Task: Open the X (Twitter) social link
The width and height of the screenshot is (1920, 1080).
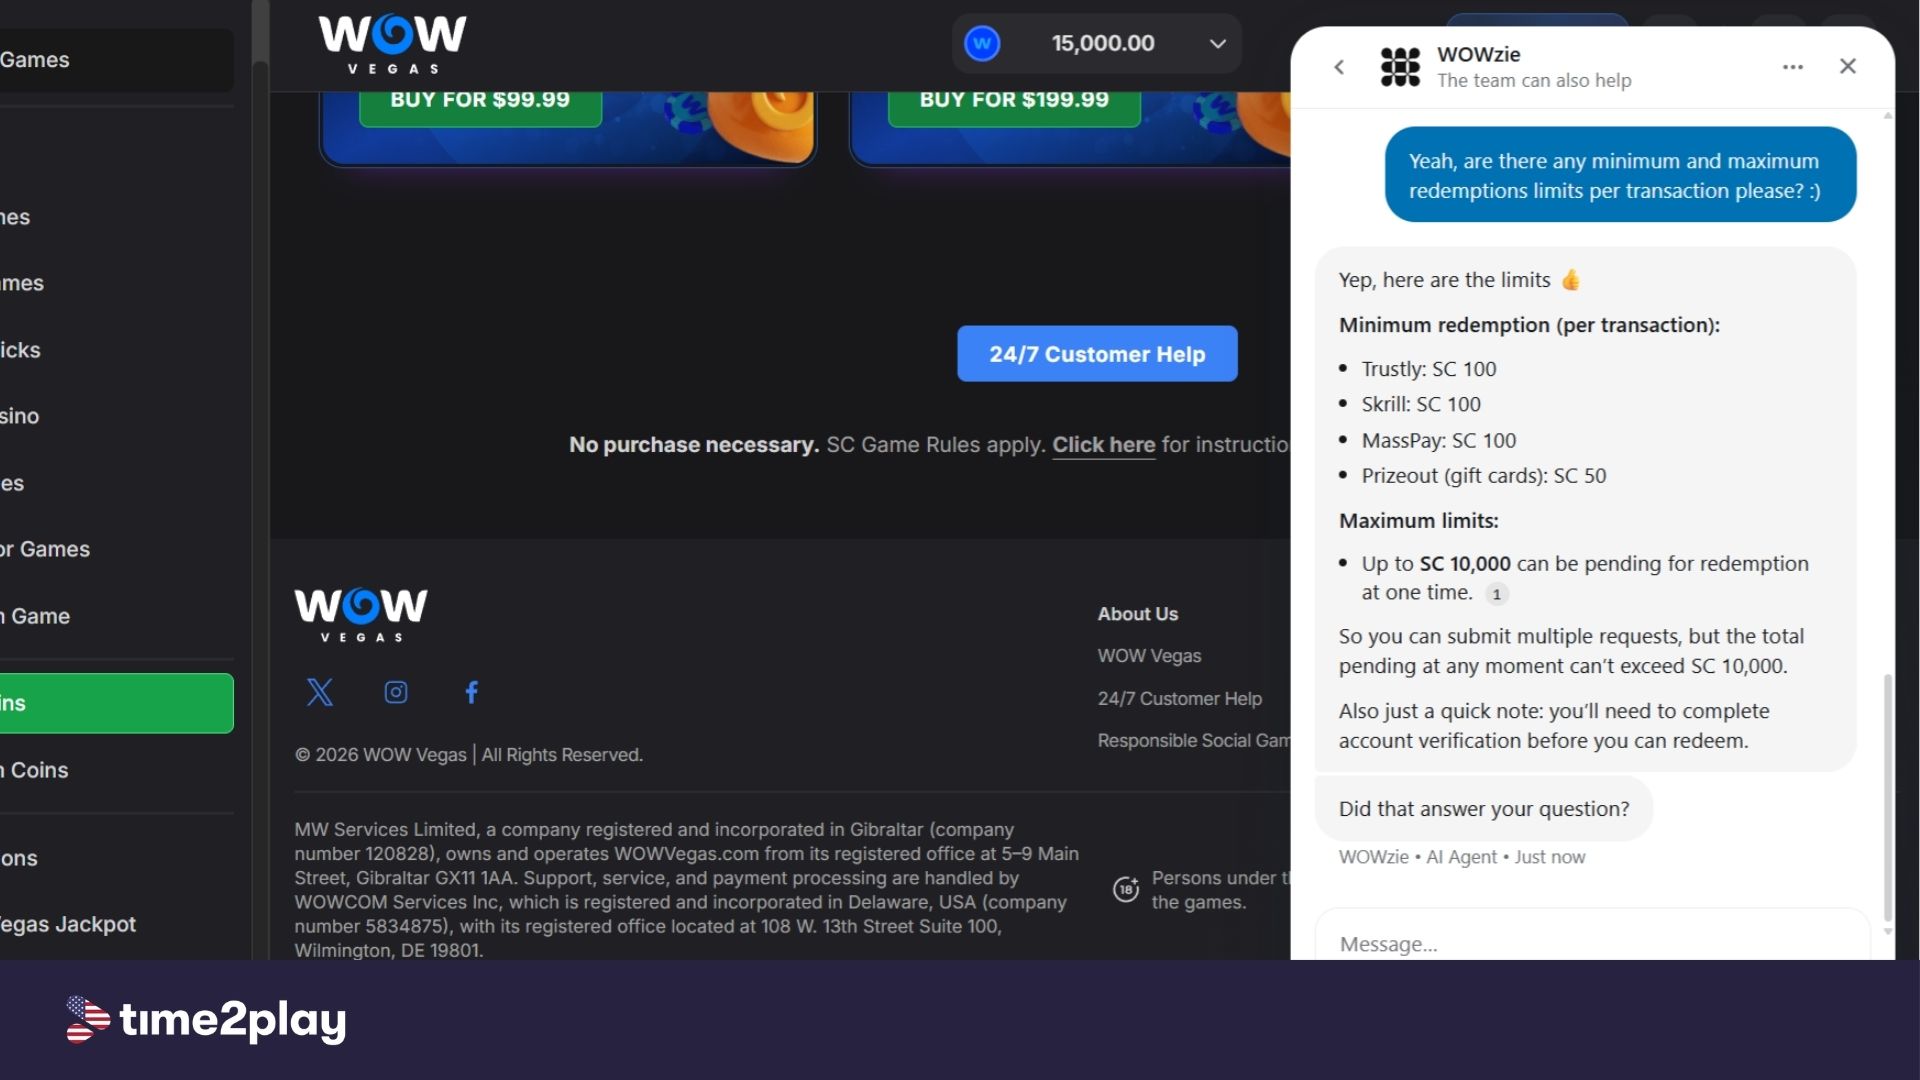Action: coord(320,692)
